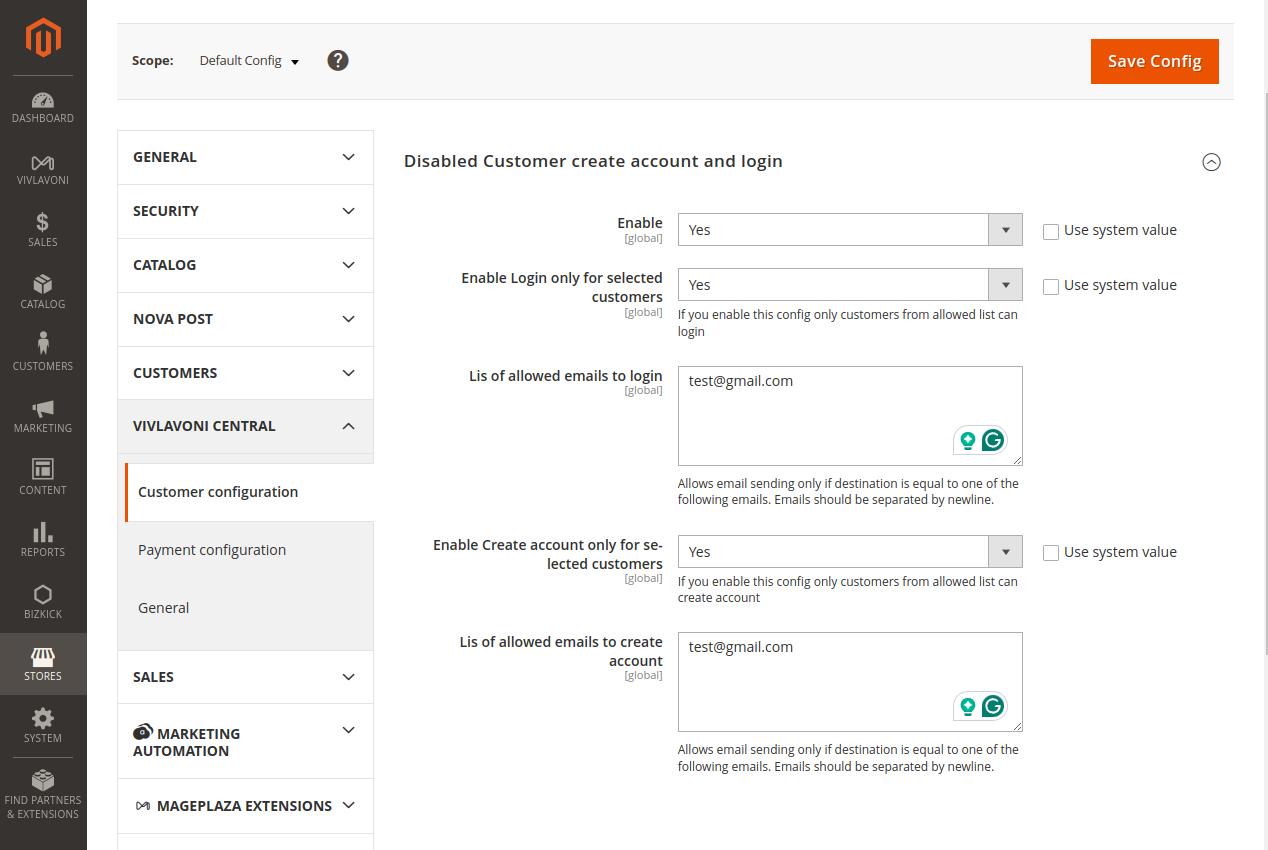Expand the Security configuration section
Viewport: 1268px width, 850px height.
pos(245,211)
